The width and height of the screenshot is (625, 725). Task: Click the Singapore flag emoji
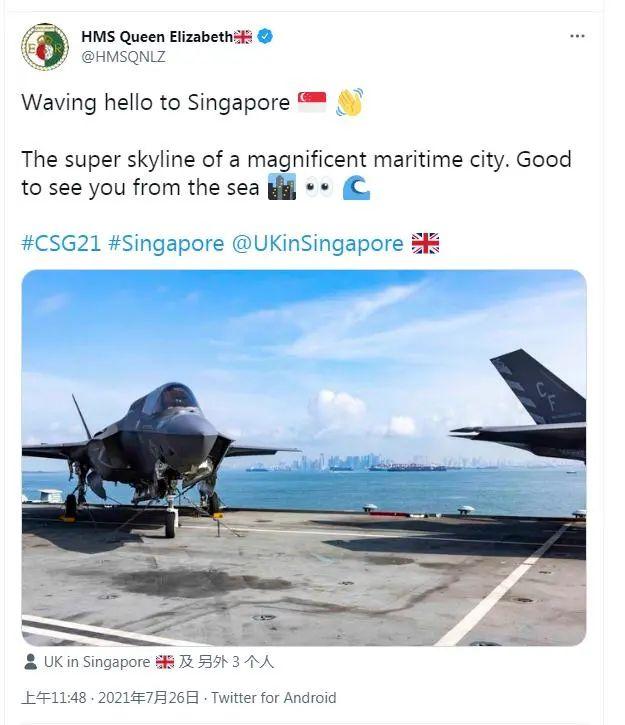[x=312, y=102]
